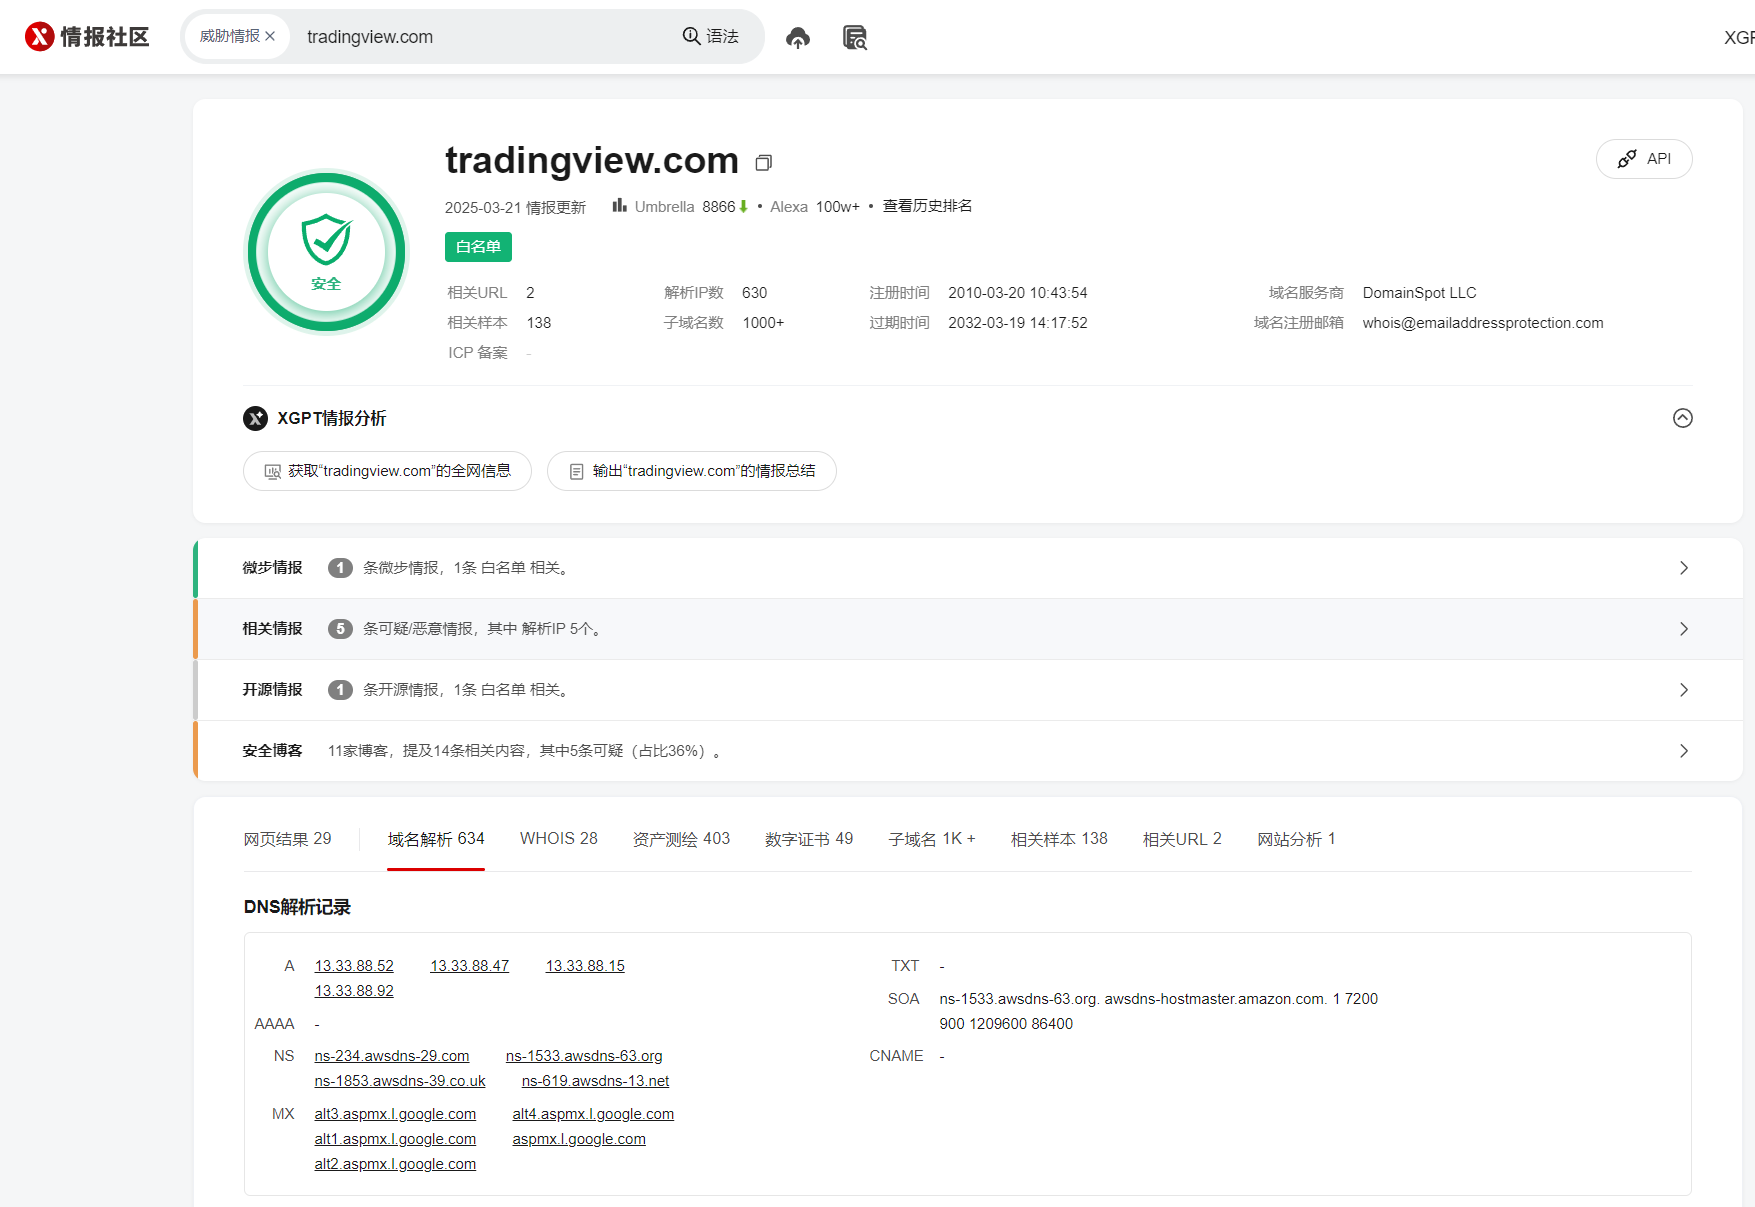Image resolution: width=1755 pixels, height=1207 pixels.
Task: Open NS record ns-1533.awsdns-63.org
Action: click(x=584, y=1056)
